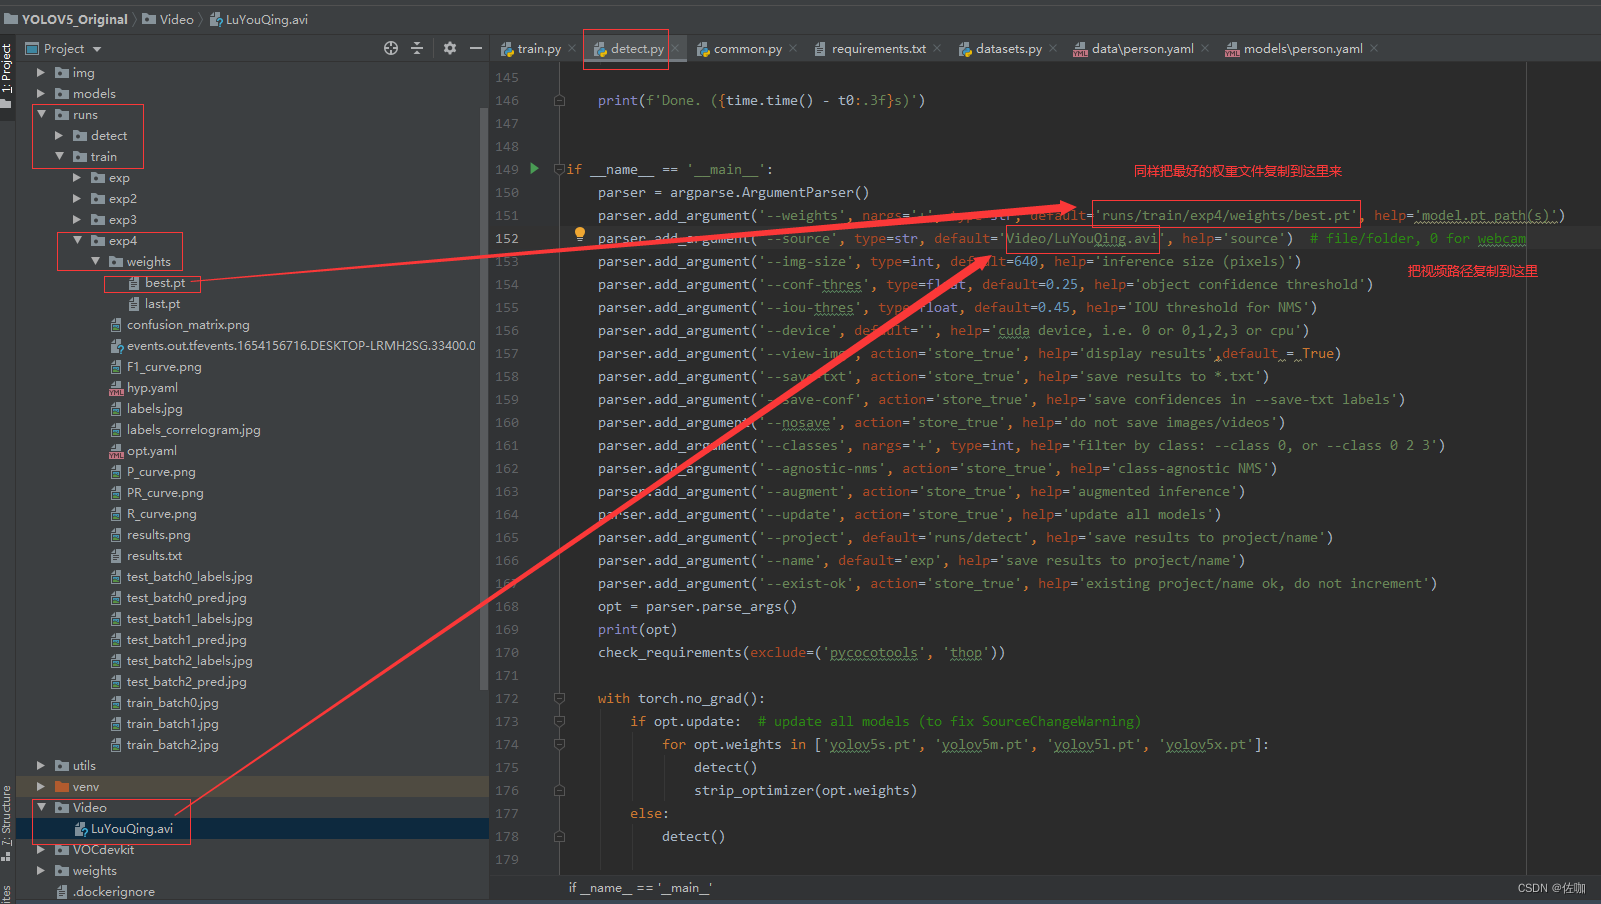The width and height of the screenshot is (1601, 904).
Task: Expand the venv folder
Action: pos(41,786)
